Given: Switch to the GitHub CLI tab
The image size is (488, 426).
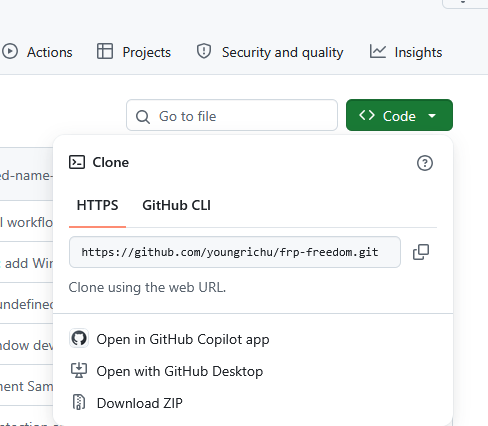Looking at the screenshot, I should pyautogui.click(x=176, y=205).
